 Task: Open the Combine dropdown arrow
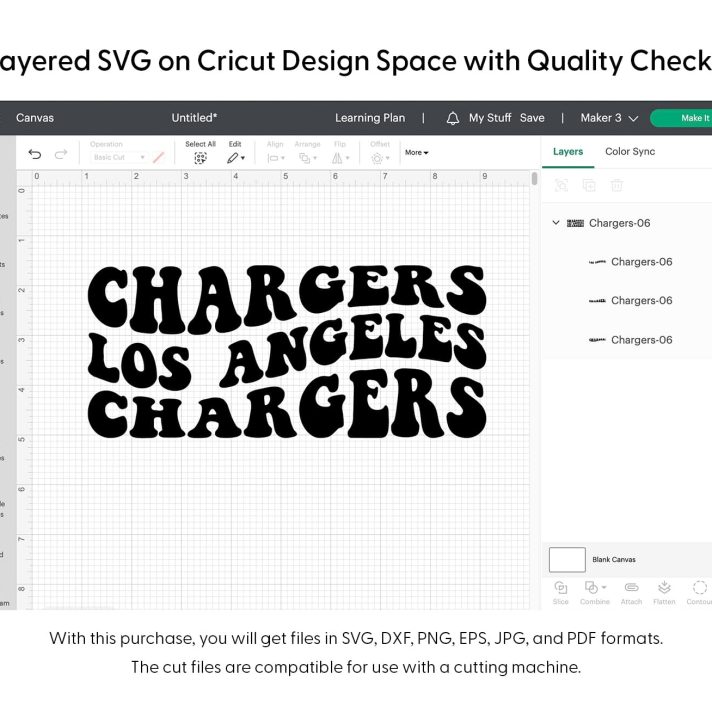click(604, 587)
